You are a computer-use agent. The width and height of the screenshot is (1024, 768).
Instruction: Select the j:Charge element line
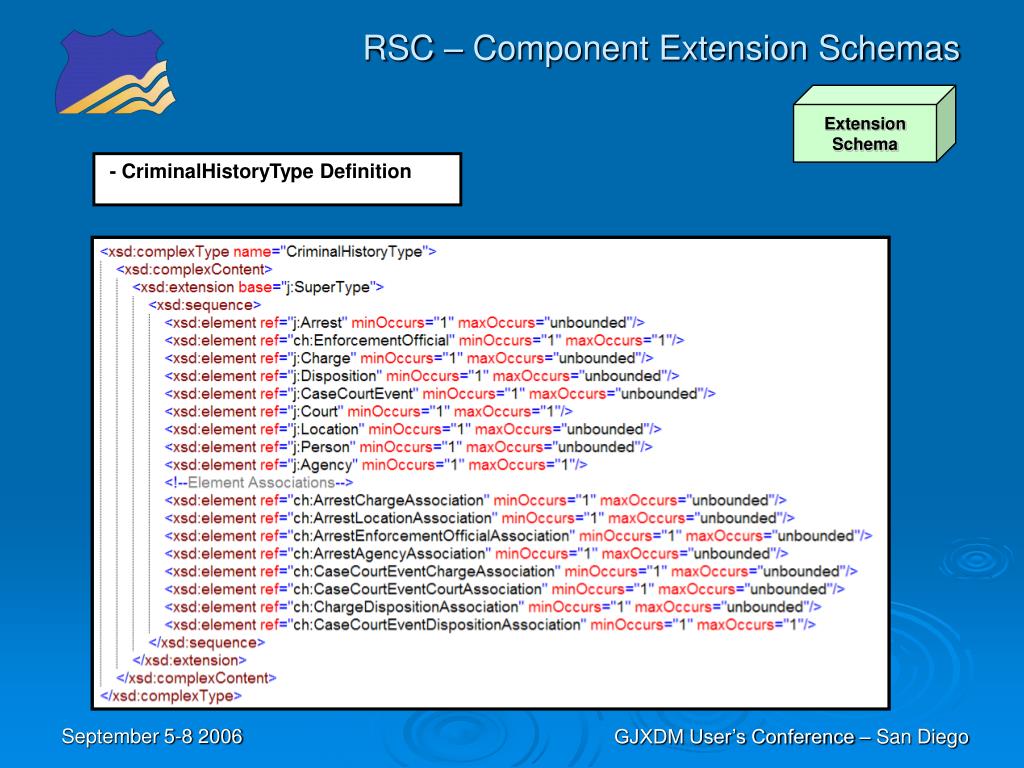[x=409, y=358]
